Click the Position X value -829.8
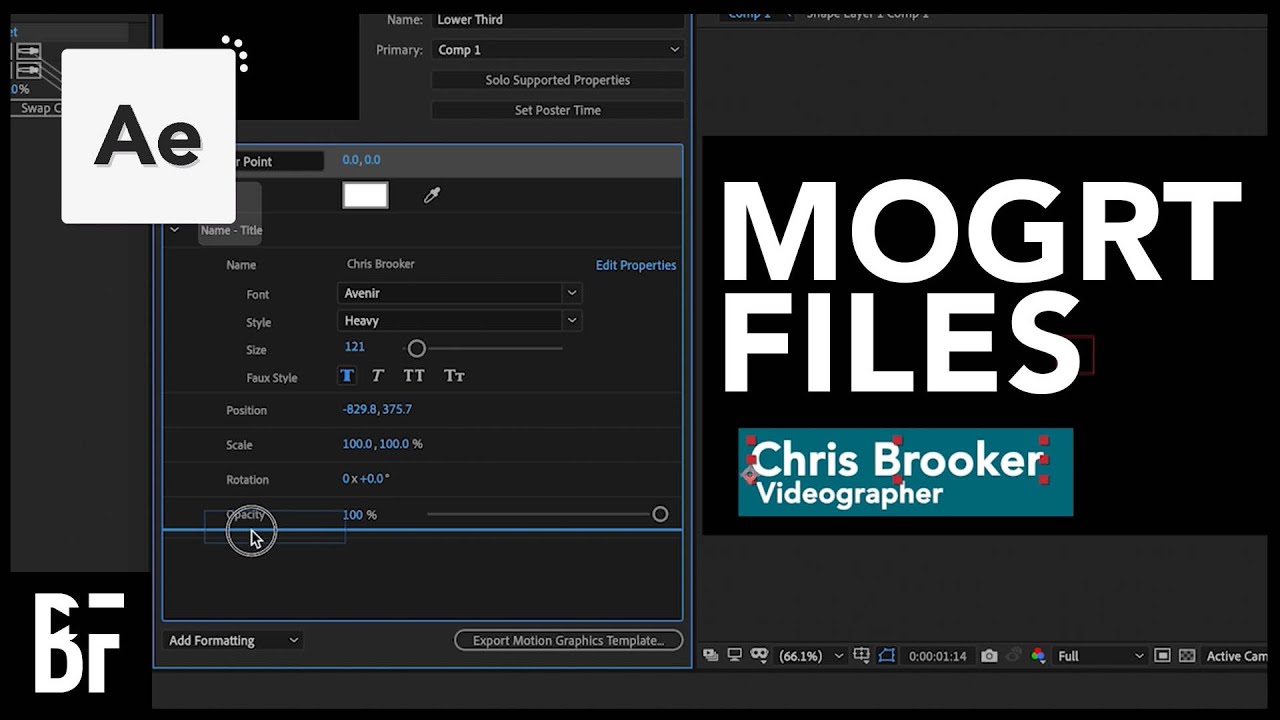Screen dimensions: 1280x720 click(x=359, y=409)
